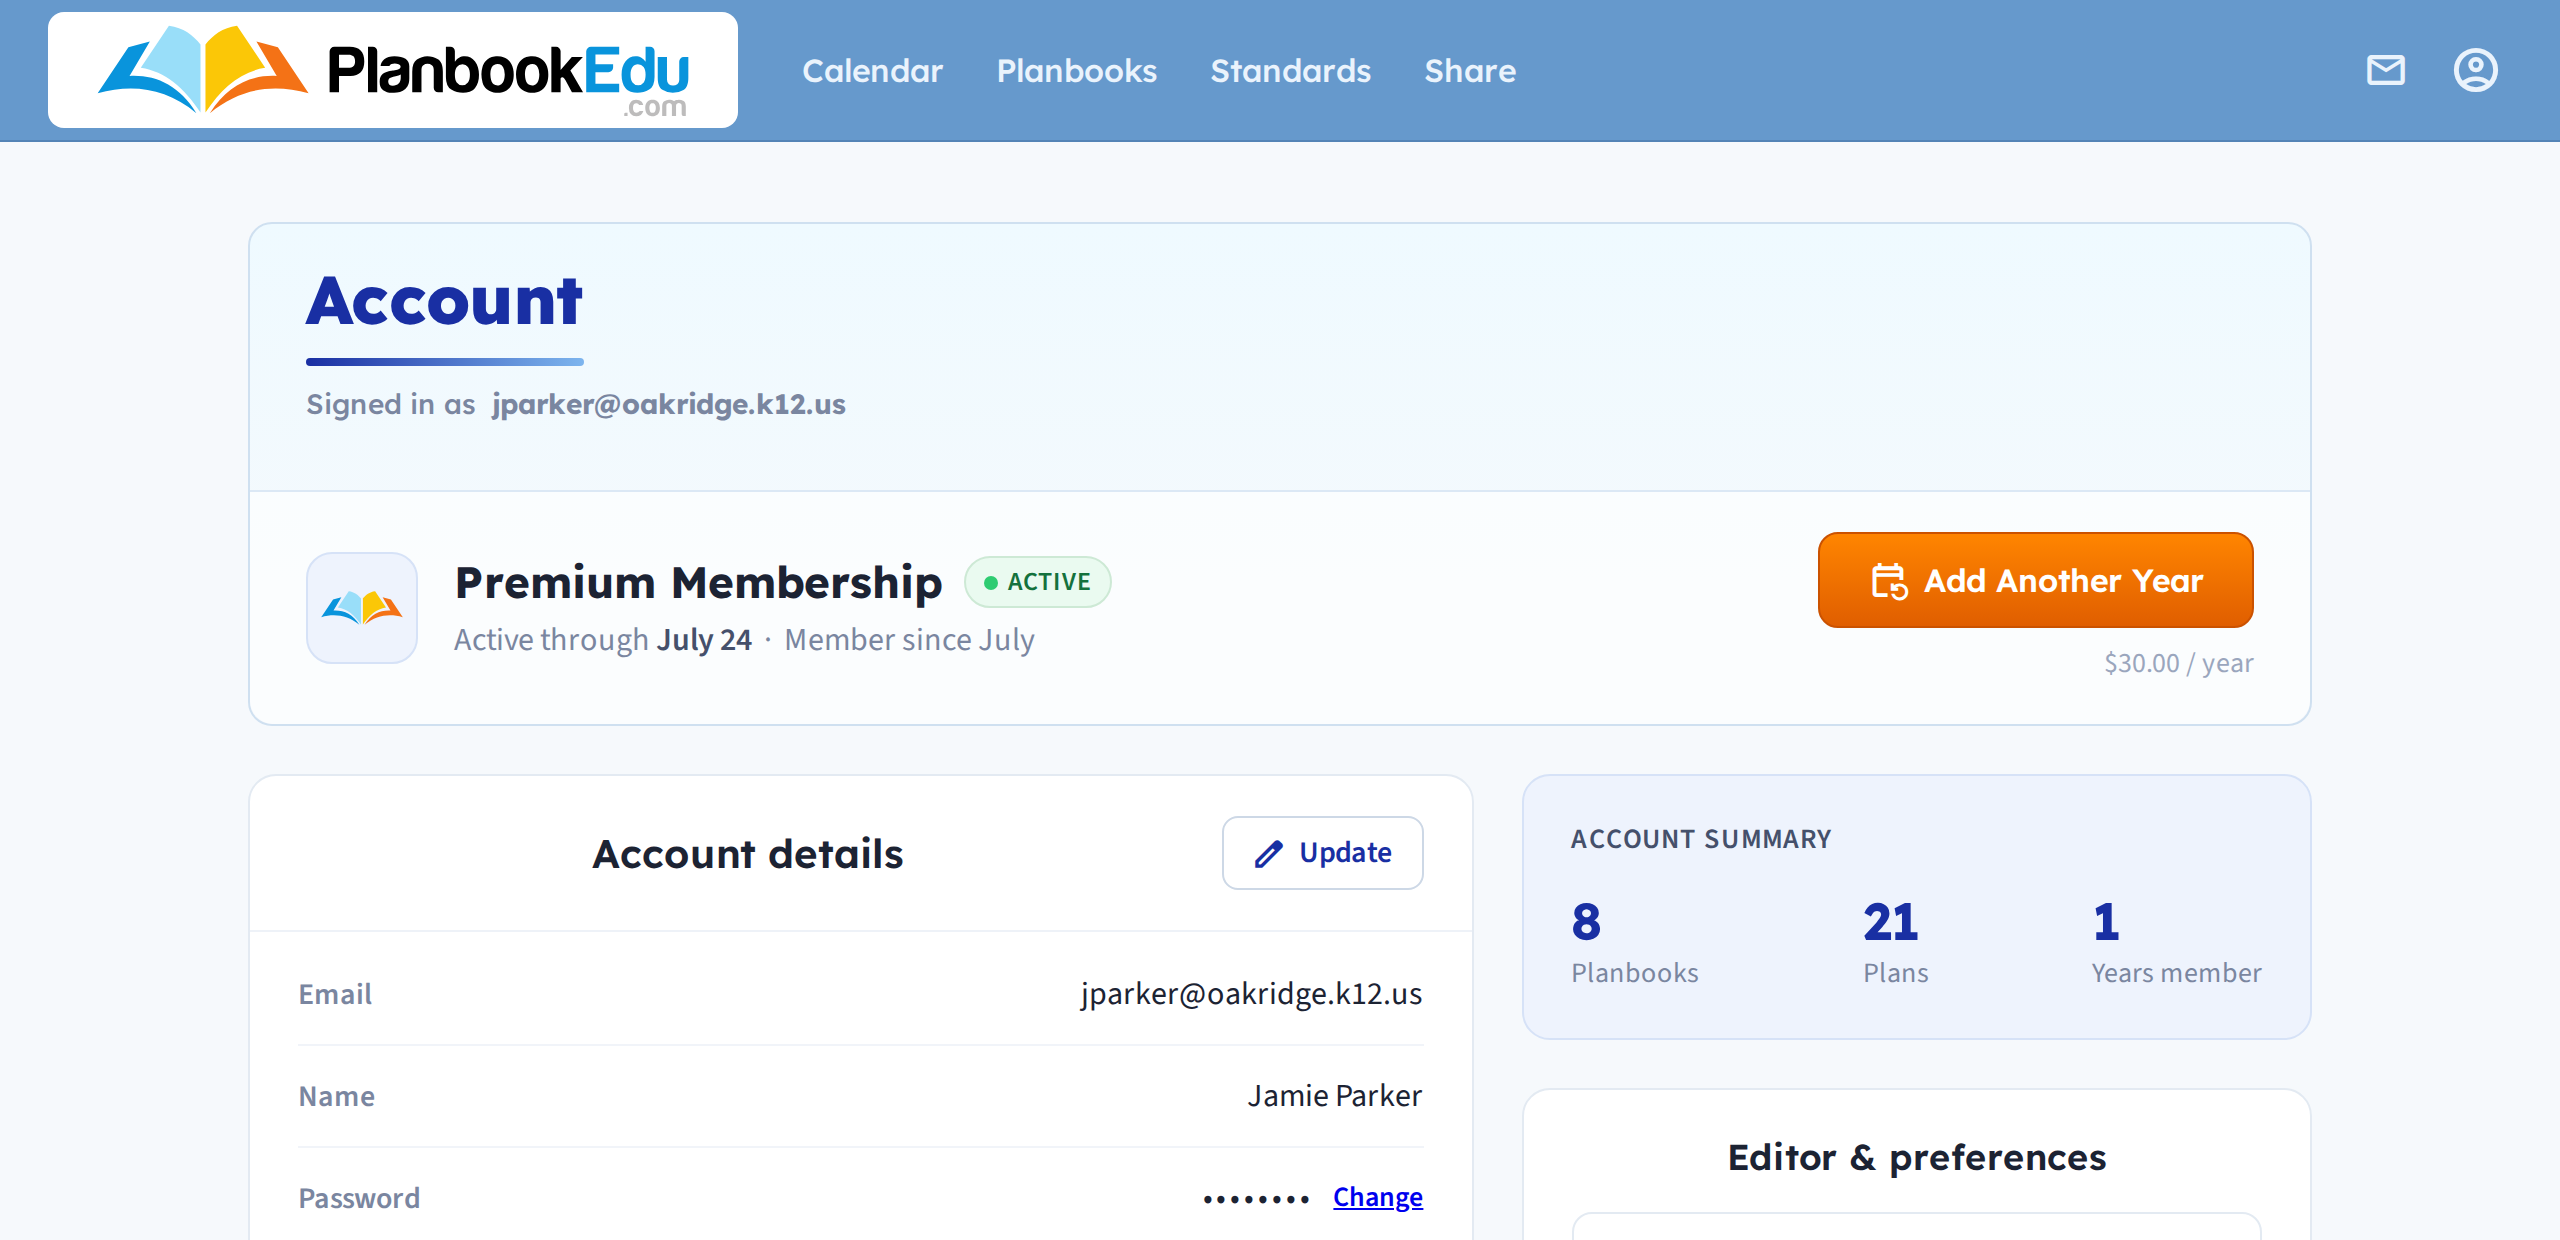The height and width of the screenshot is (1240, 2560).
Task: Open the Planbooks menu item
Action: pyautogui.click(x=1077, y=71)
